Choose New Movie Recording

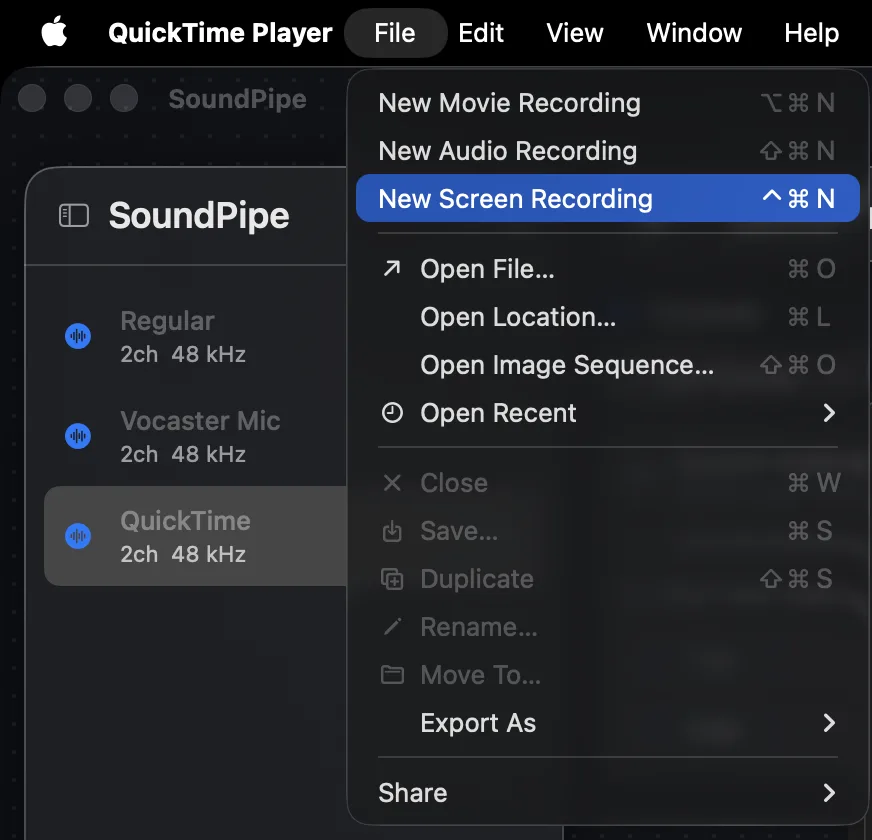[x=608, y=103]
